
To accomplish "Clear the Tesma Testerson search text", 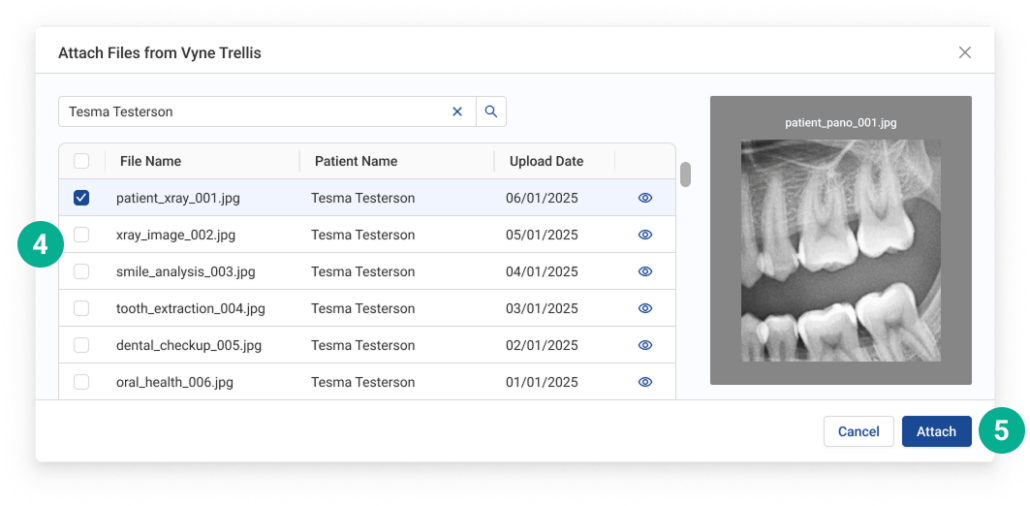I will (457, 112).
